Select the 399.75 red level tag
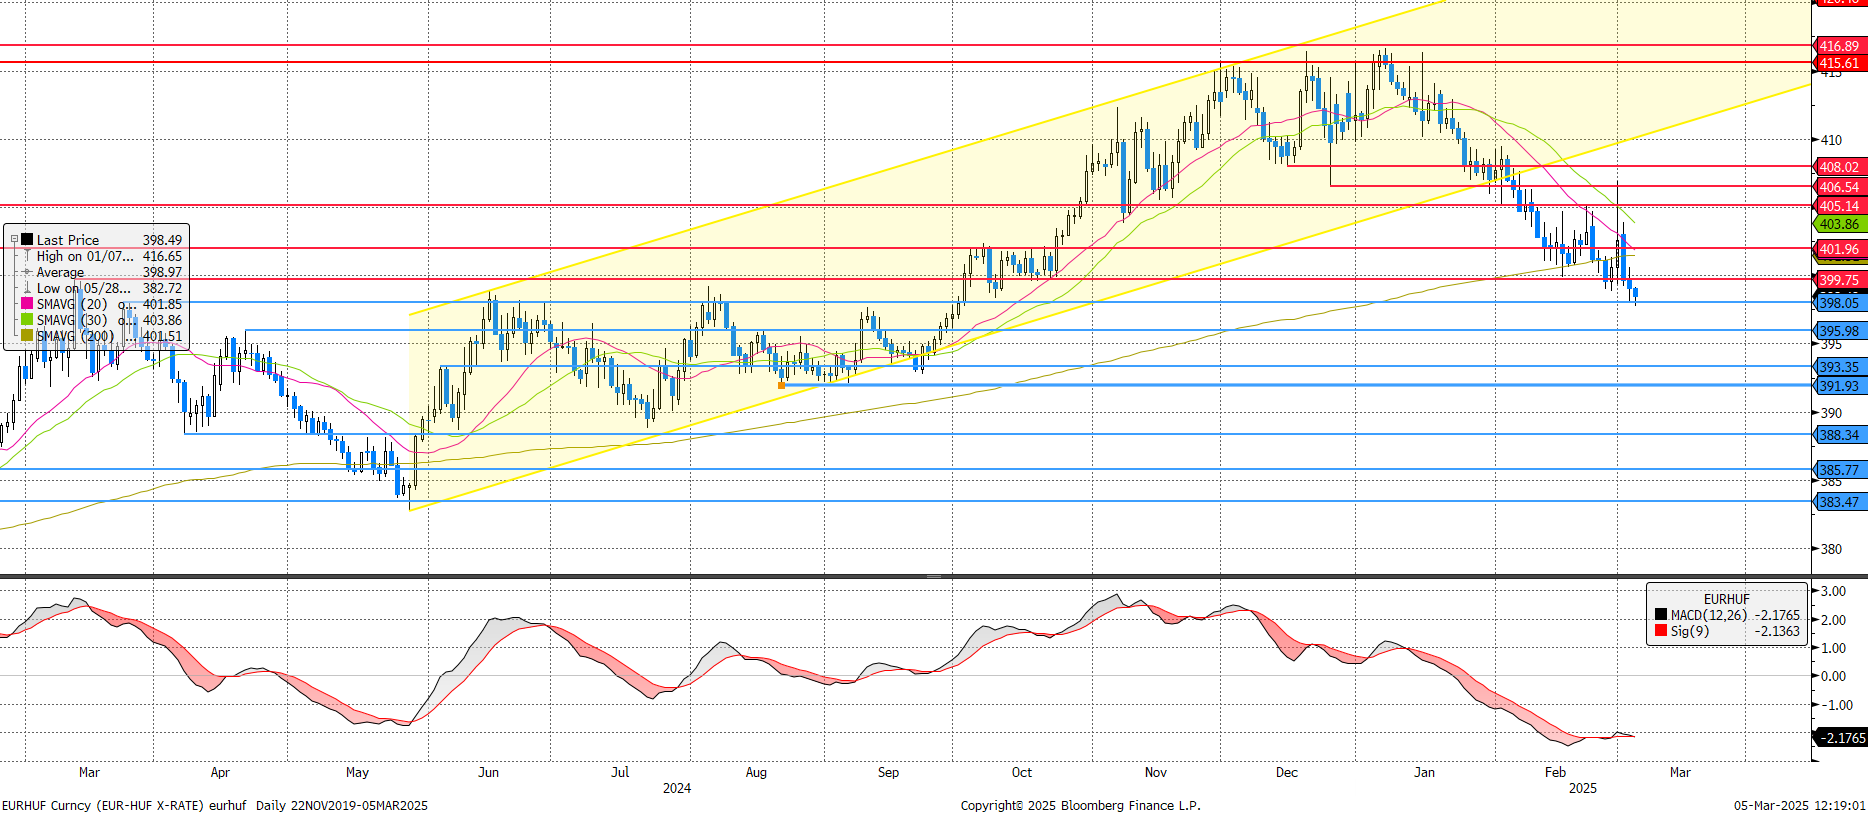 [x=1839, y=280]
